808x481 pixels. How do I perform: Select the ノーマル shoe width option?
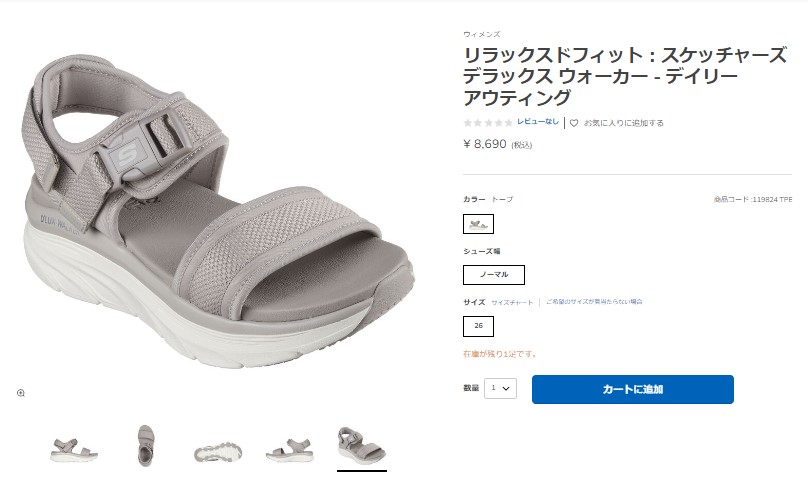494,275
